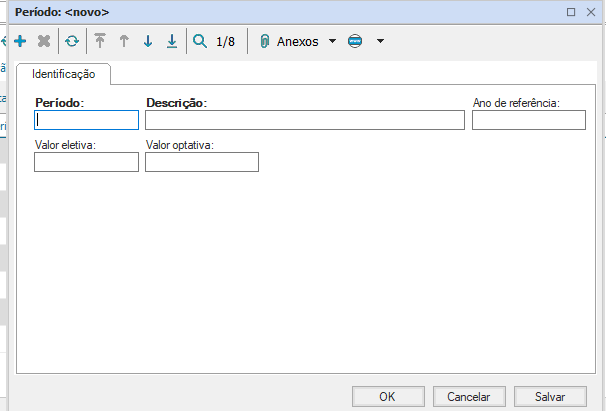Go to first record arrow icon
The image size is (606, 411).
[100, 42]
